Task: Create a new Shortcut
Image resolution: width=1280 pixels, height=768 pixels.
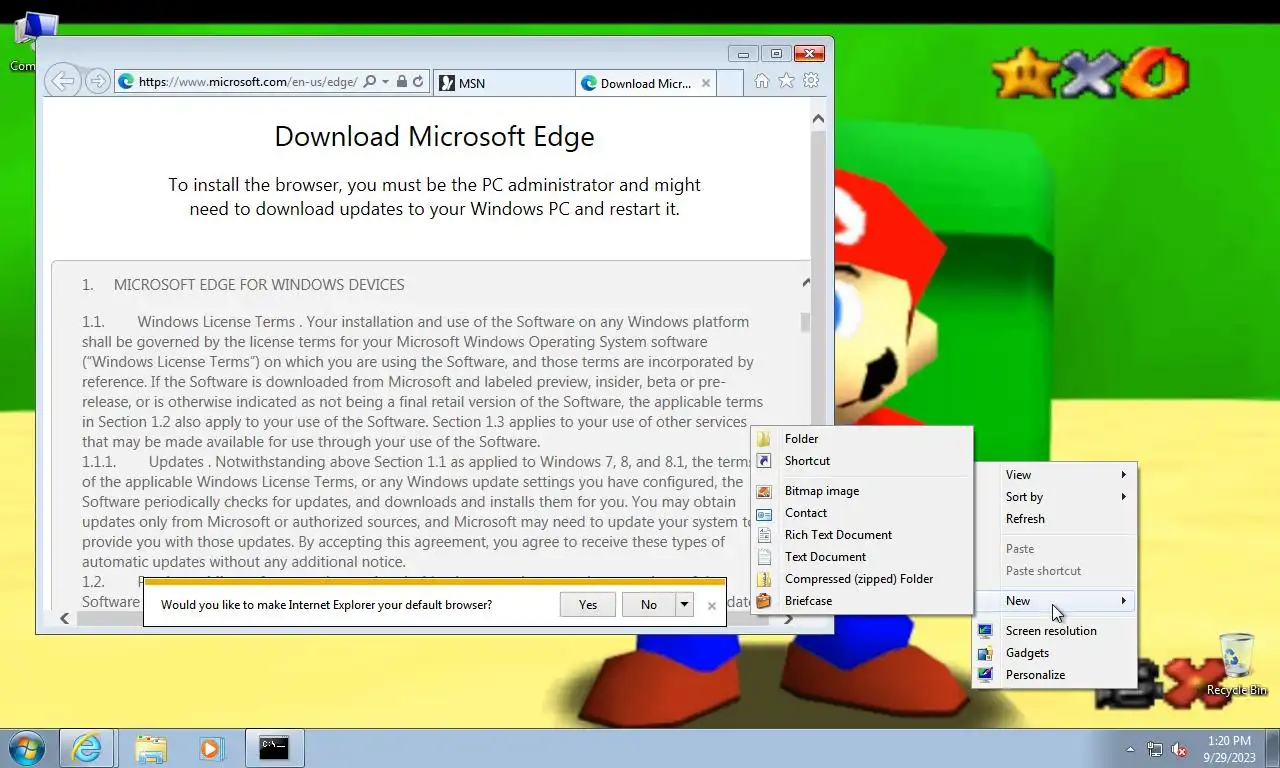Action: point(862,461)
